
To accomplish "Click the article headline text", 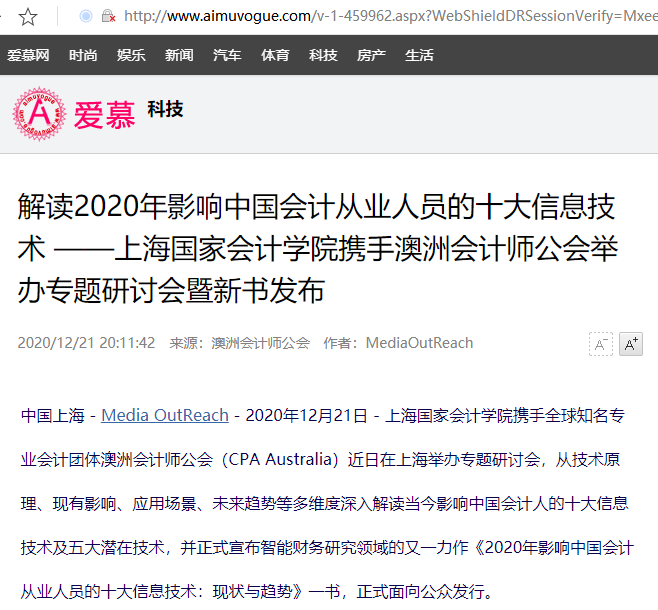I will (318, 248).
